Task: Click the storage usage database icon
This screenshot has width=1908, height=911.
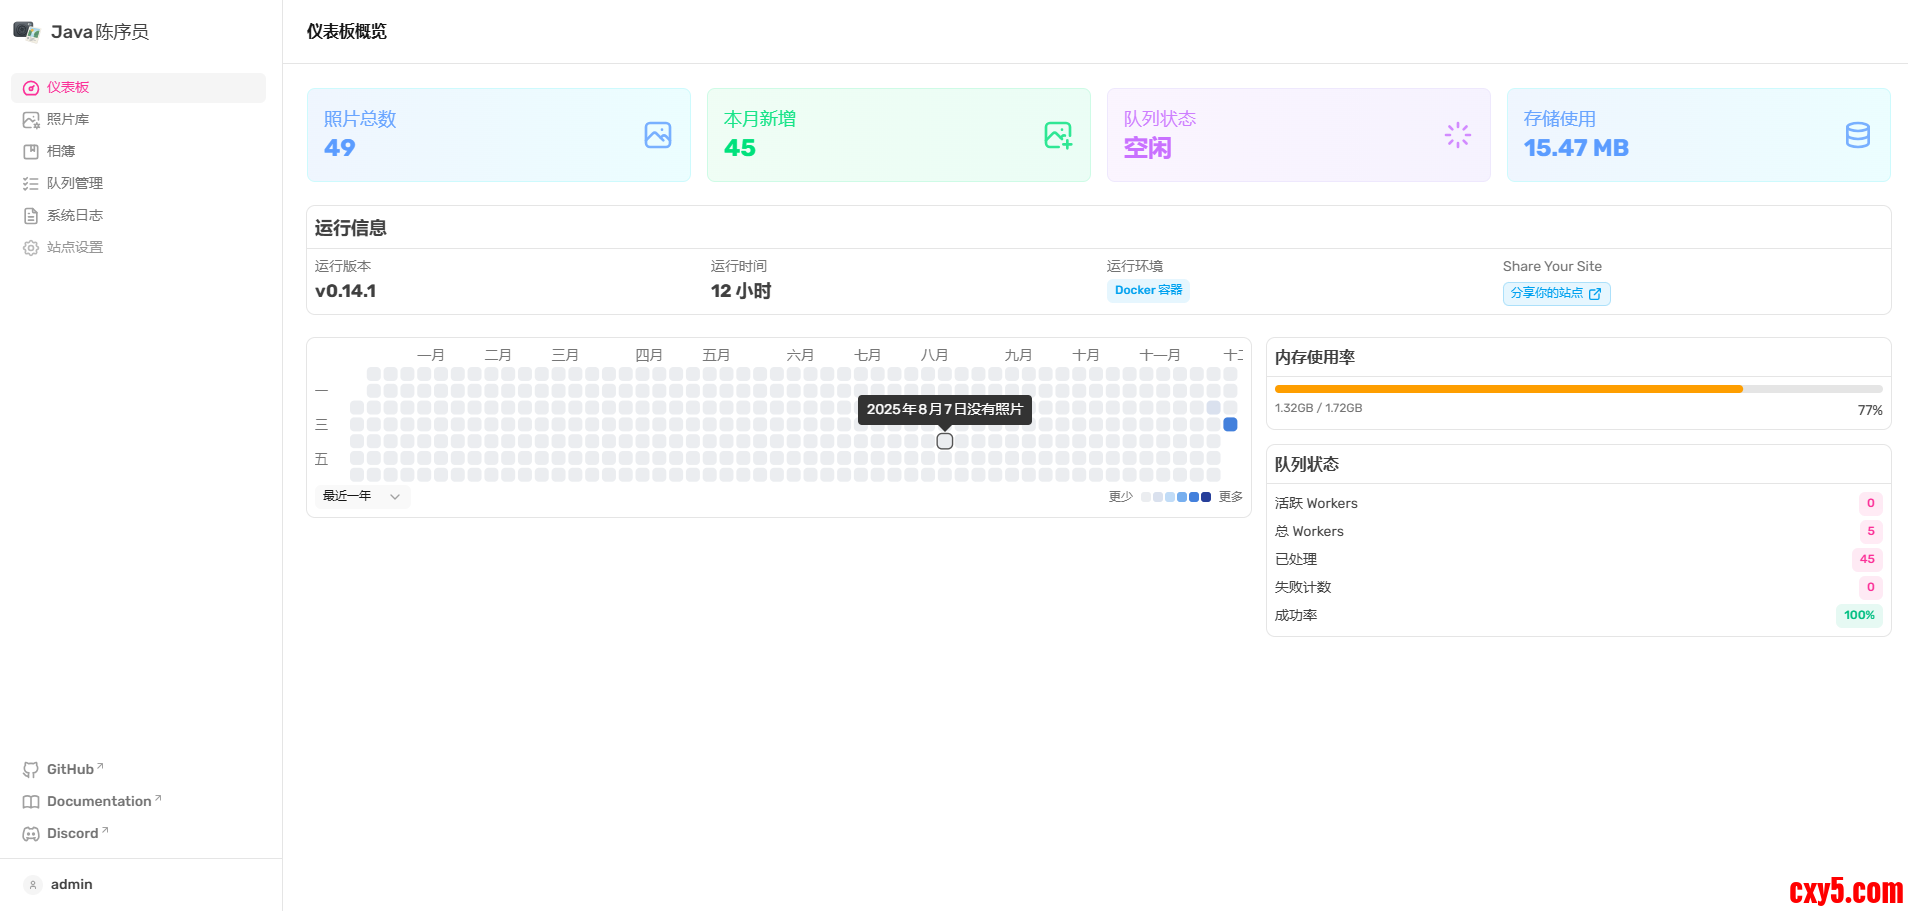Action: coord(1857,135)
